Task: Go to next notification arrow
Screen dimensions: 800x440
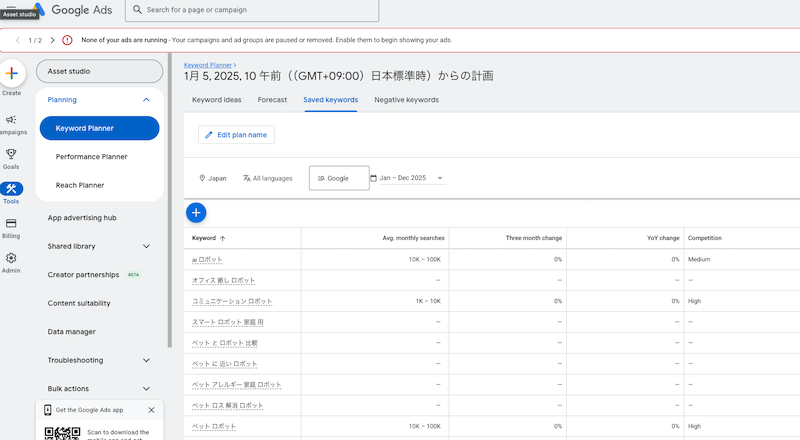Action: (52, 40)
